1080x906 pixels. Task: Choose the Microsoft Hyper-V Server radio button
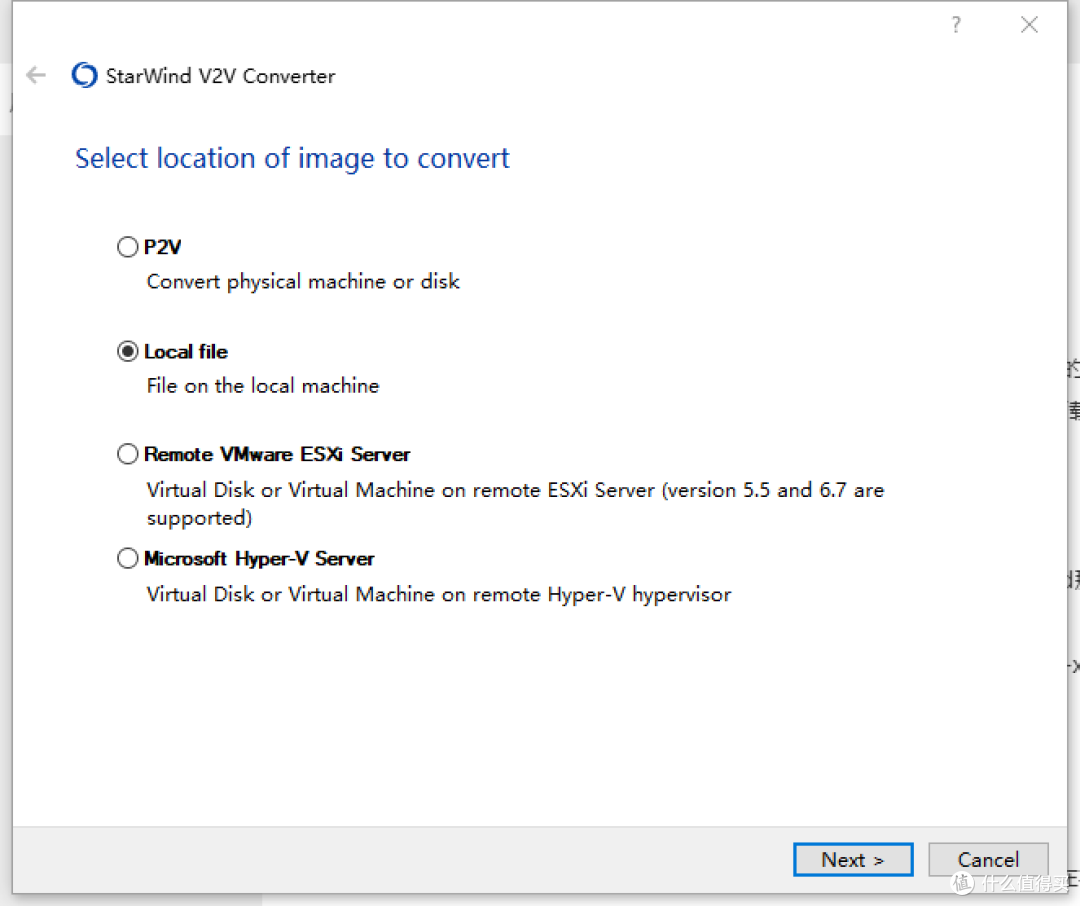128,559
